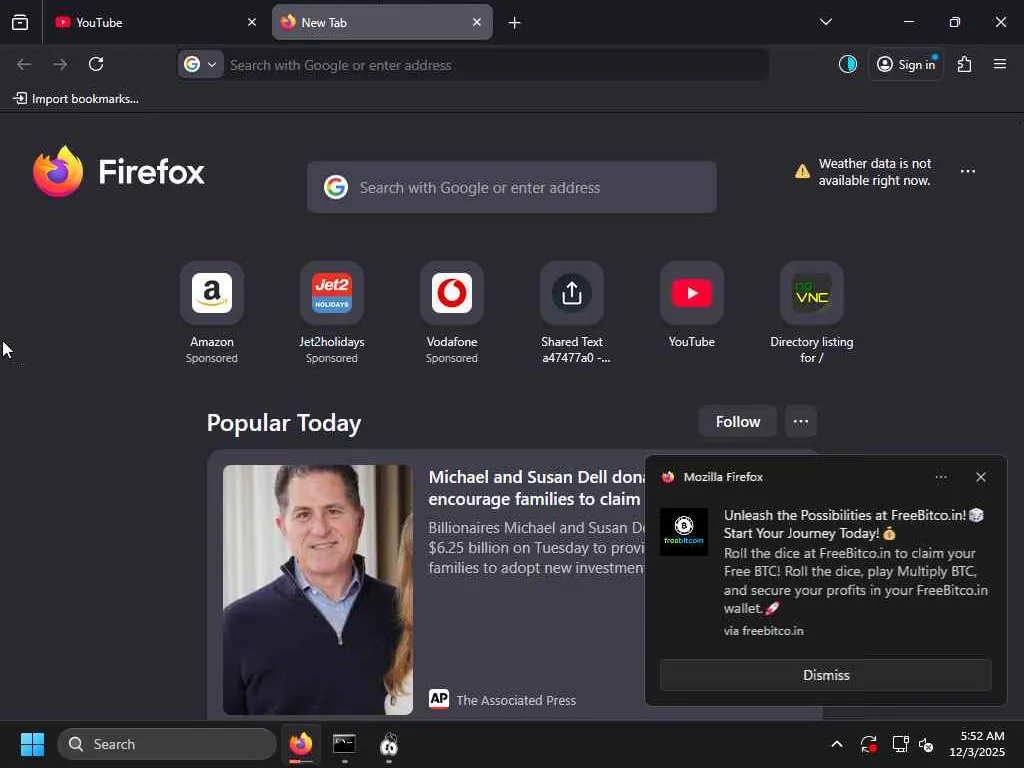Click the FreeBitco.in notification logo
The image size is (1024, 768).
click(x=684, y=532)
